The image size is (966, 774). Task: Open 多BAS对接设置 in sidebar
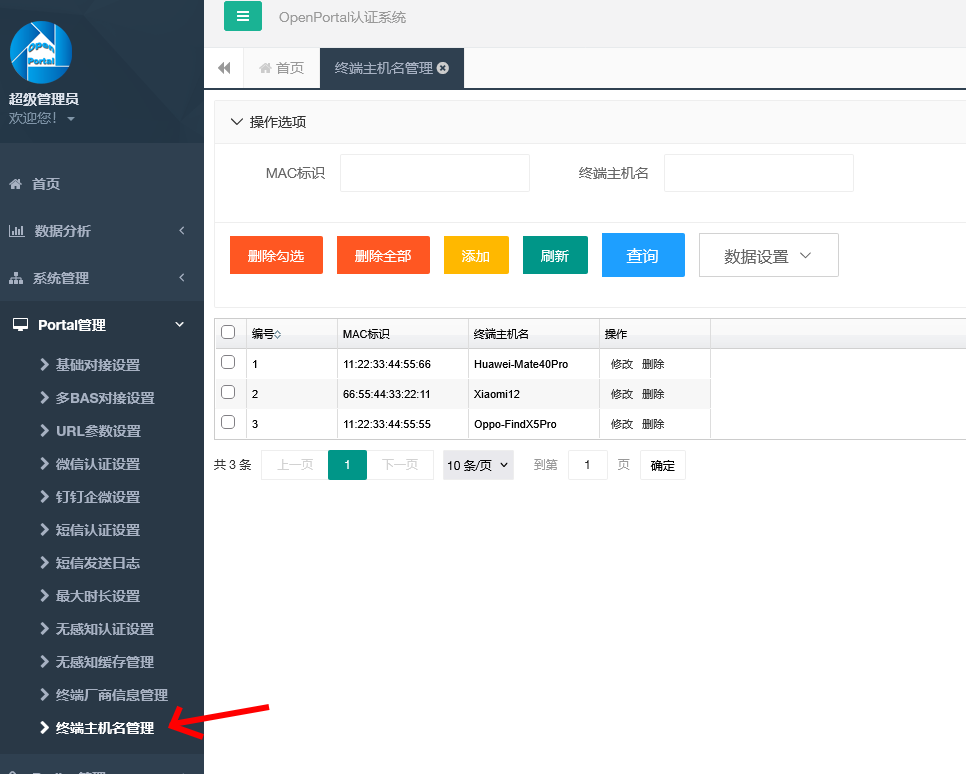[x=105, y=398]
